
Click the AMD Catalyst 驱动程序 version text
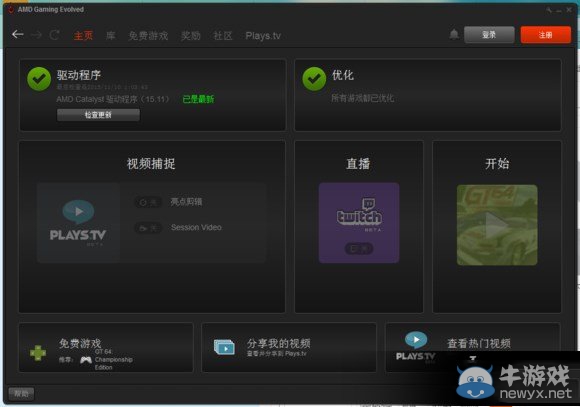point(113,99)
